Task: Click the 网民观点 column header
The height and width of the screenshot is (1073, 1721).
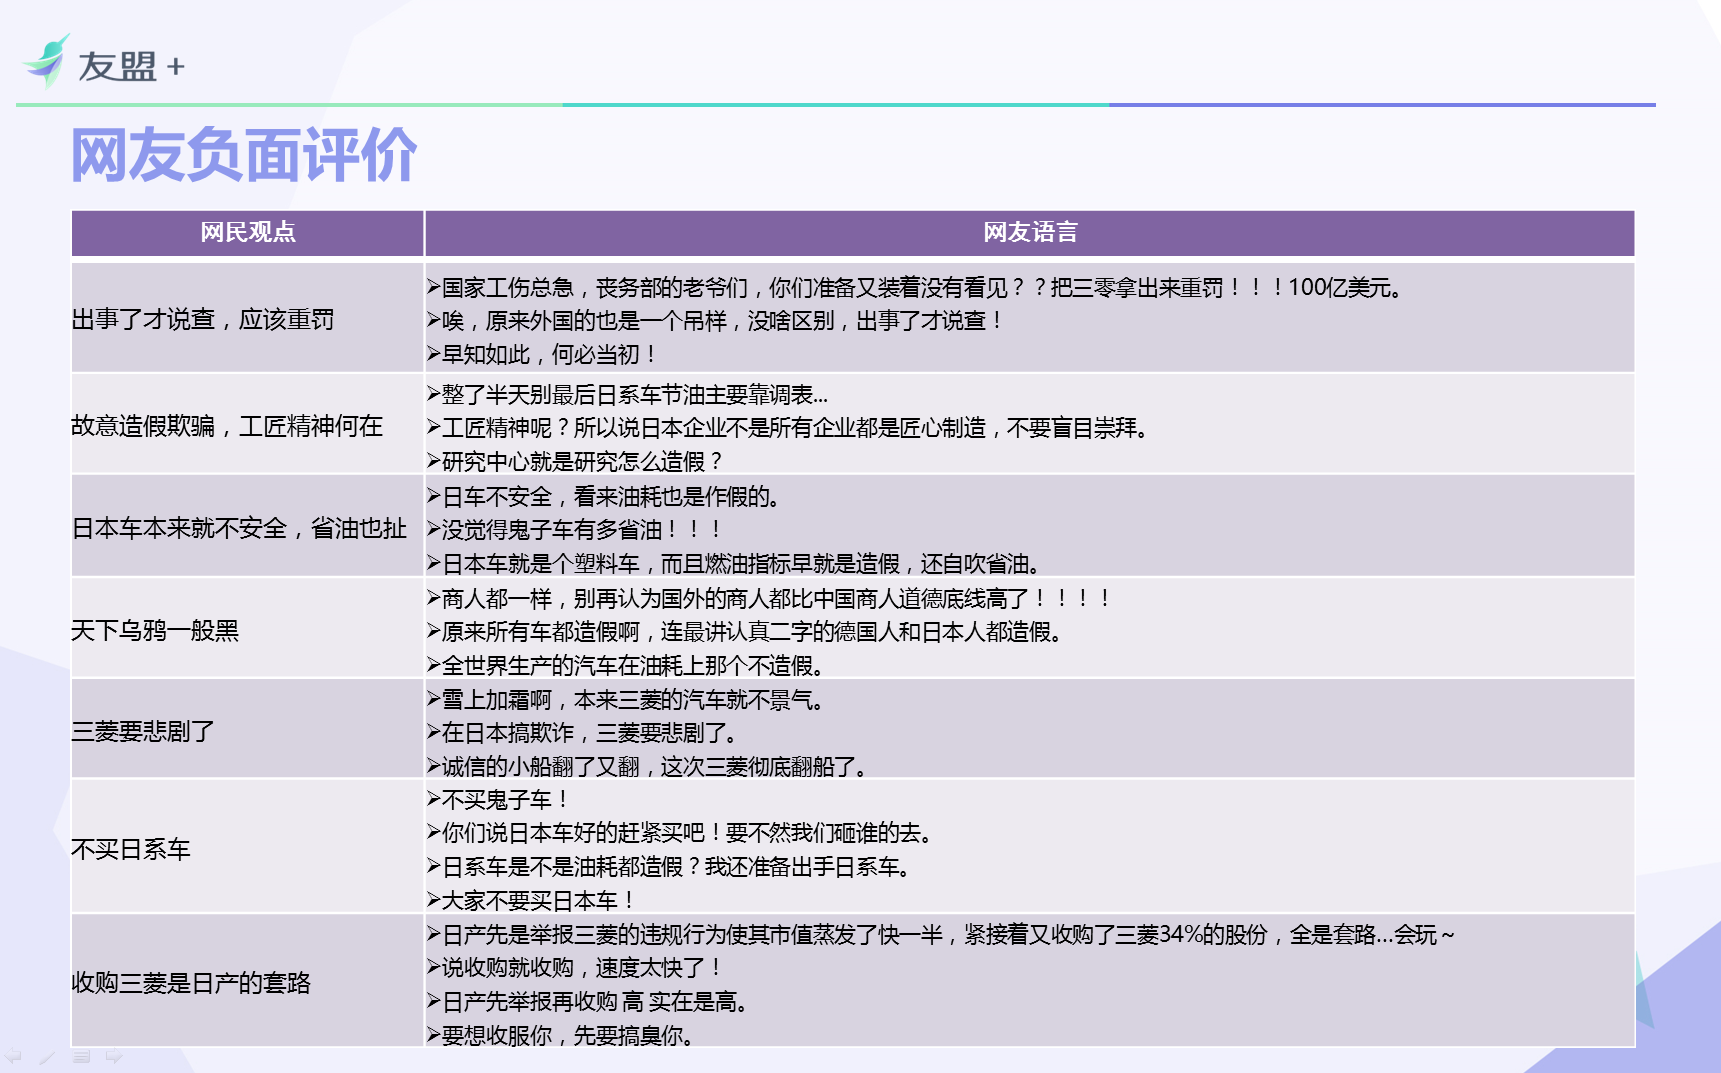Action: click(x=248, y=233)
